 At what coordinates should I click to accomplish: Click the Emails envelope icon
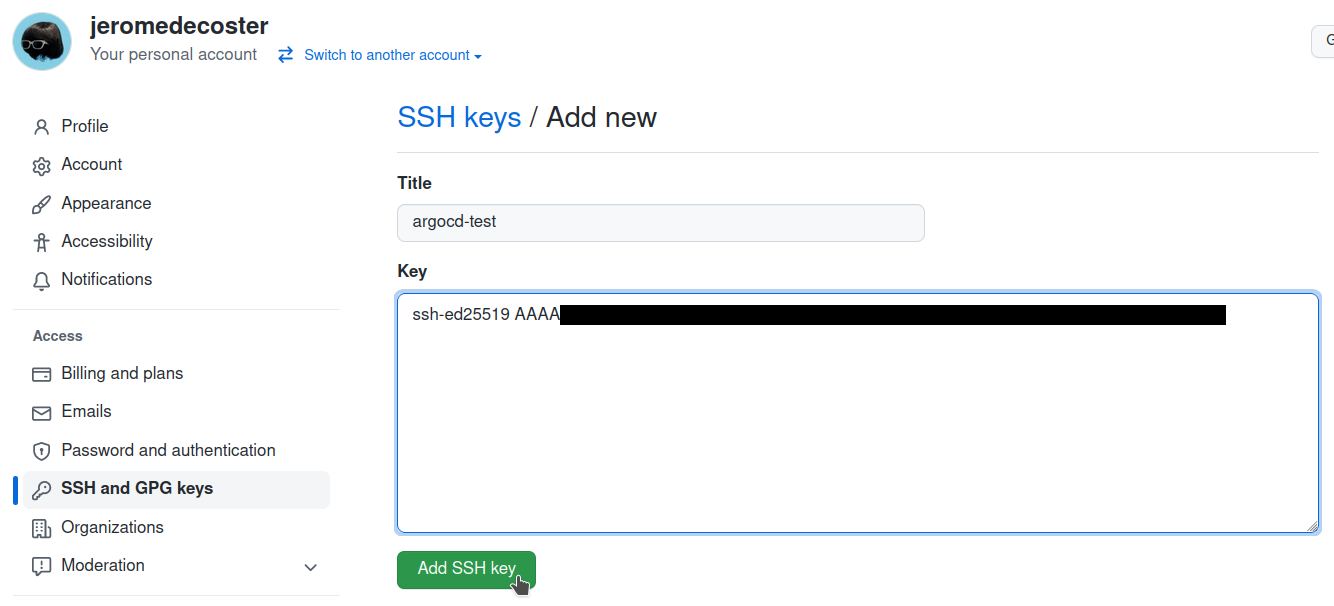(41, 412)
